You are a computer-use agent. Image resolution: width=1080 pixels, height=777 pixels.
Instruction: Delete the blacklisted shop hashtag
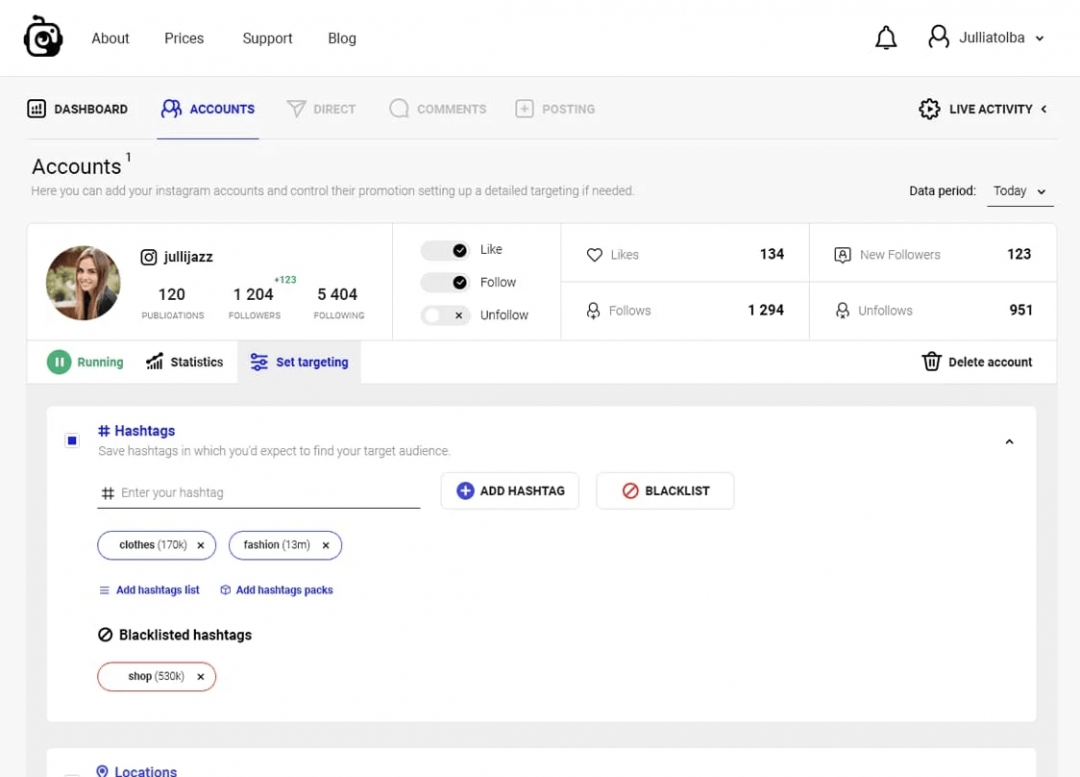[x=200, y=677]
